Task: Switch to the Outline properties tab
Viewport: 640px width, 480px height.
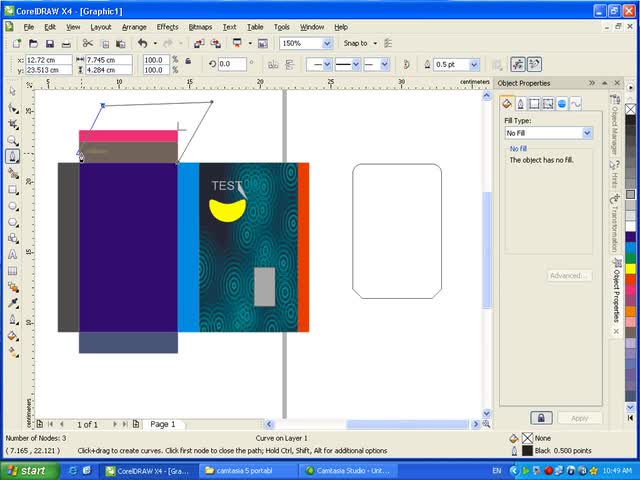Action: (520, 103)
